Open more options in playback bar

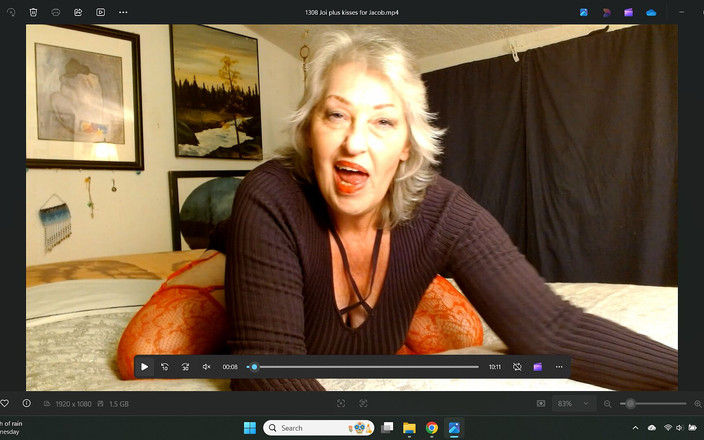click(x=559, y=367)
